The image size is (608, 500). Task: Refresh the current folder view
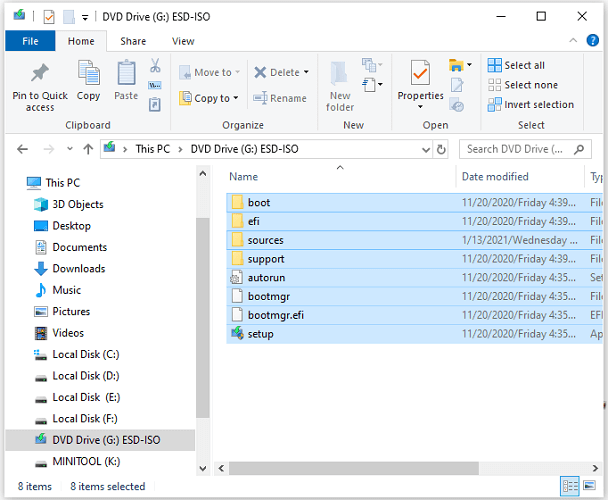[441, 149]
